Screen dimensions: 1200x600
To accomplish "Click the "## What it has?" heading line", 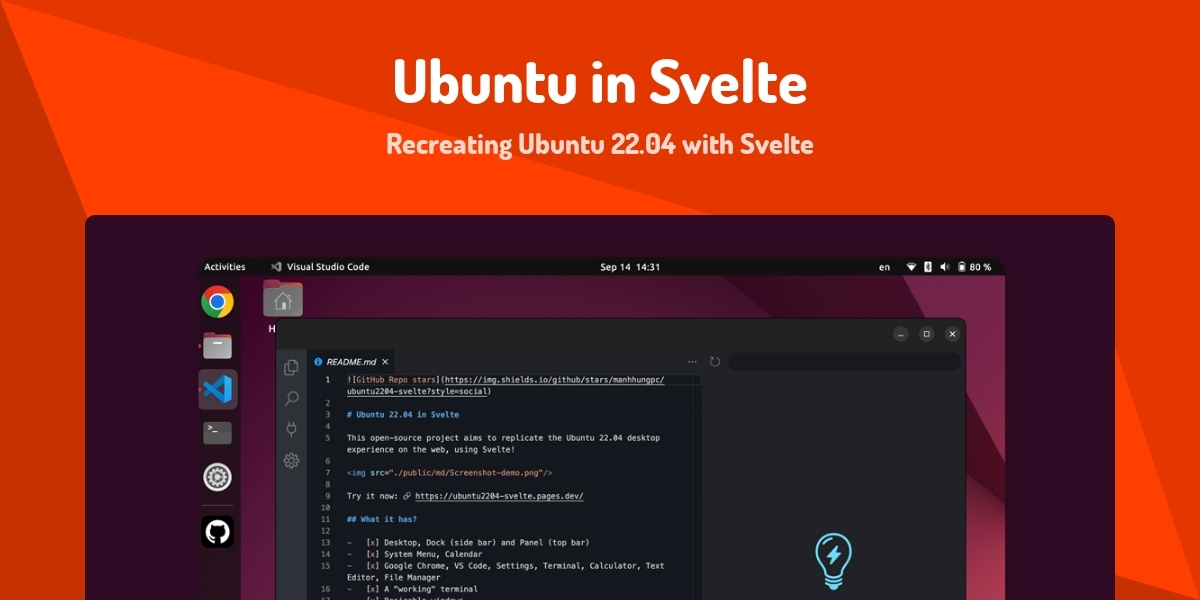I will (x=382, y=519).
